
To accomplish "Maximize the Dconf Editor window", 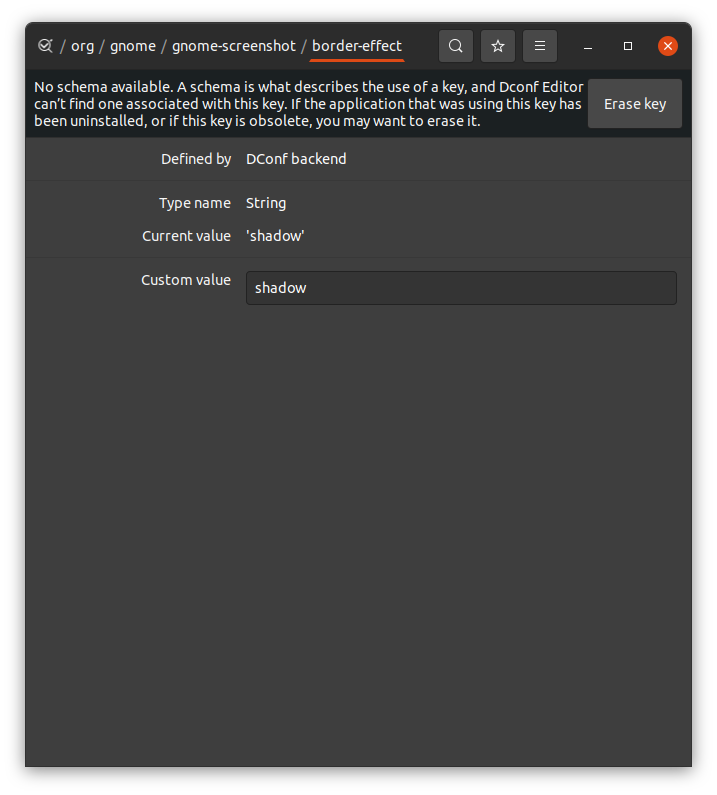I will click(x=628, y=46).
